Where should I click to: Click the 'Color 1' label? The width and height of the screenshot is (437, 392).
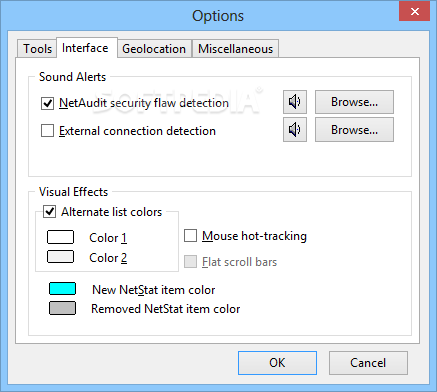tap(108, 238)
